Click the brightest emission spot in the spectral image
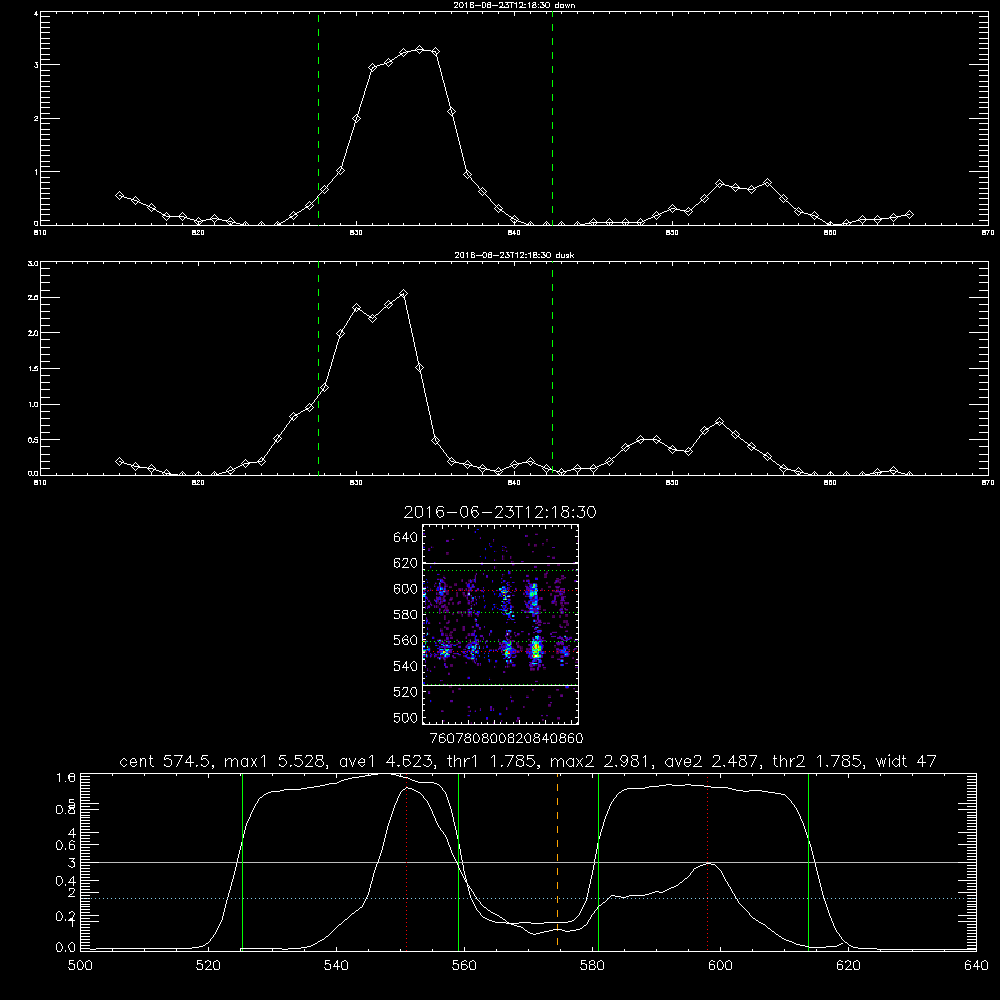Screen dimensions: 1000x1000 click(x=536, y=651)
